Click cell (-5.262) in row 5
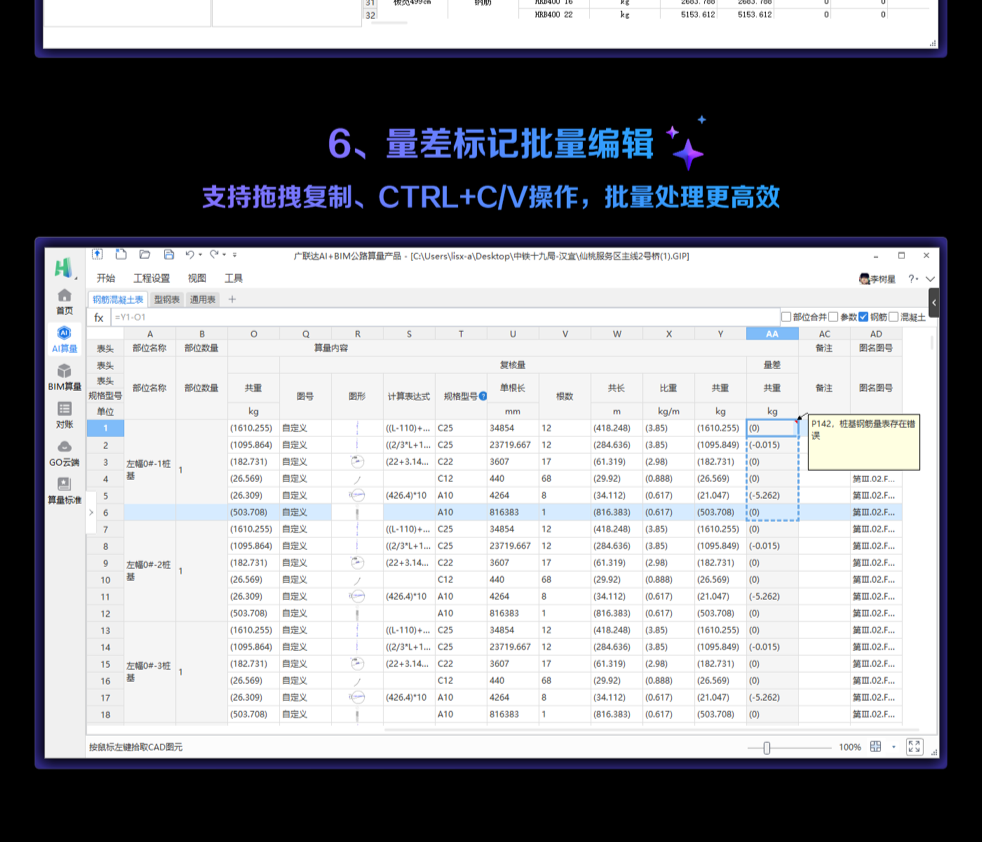 click(x=772, y=496)
